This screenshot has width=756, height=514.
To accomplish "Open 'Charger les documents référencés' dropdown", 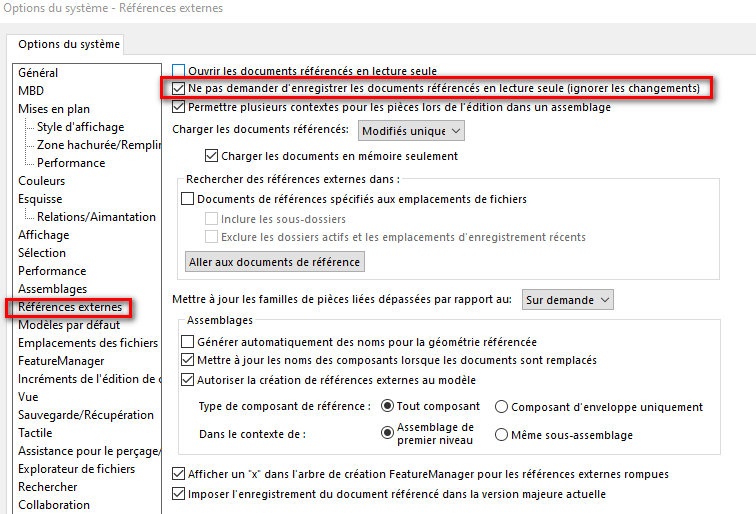I will pos(411,130).
